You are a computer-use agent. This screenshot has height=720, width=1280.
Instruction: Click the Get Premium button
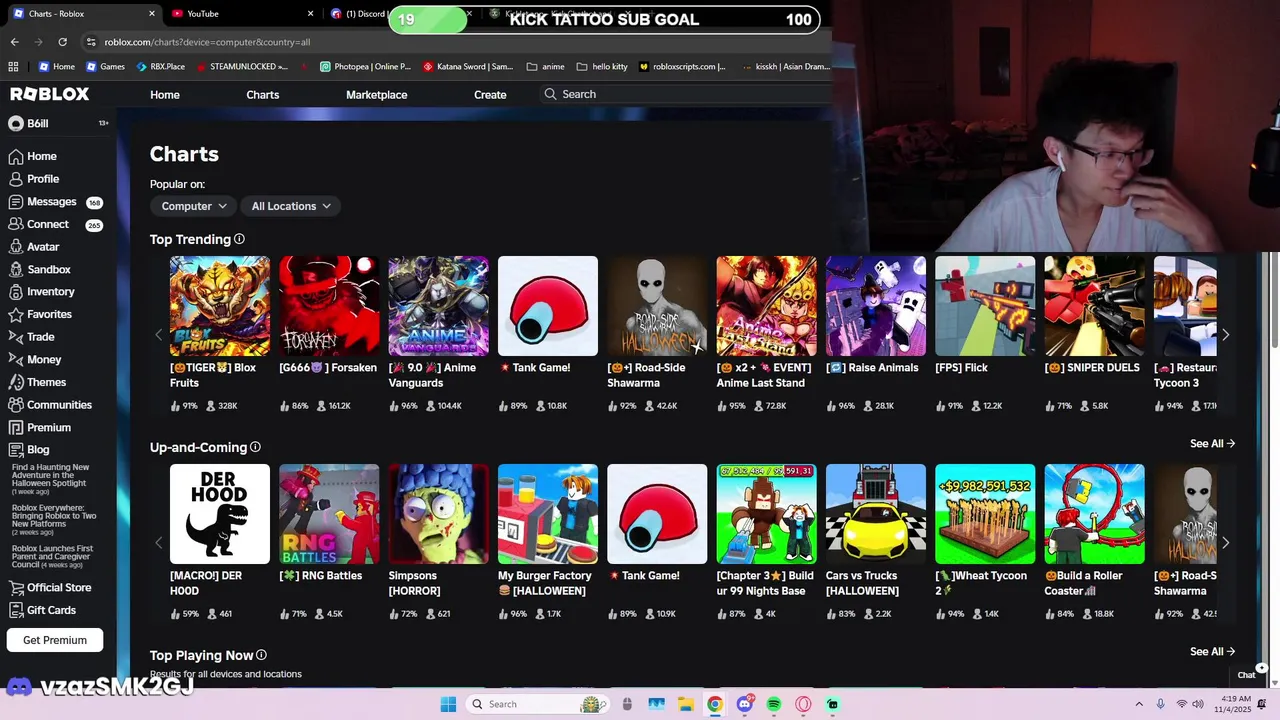55,640
